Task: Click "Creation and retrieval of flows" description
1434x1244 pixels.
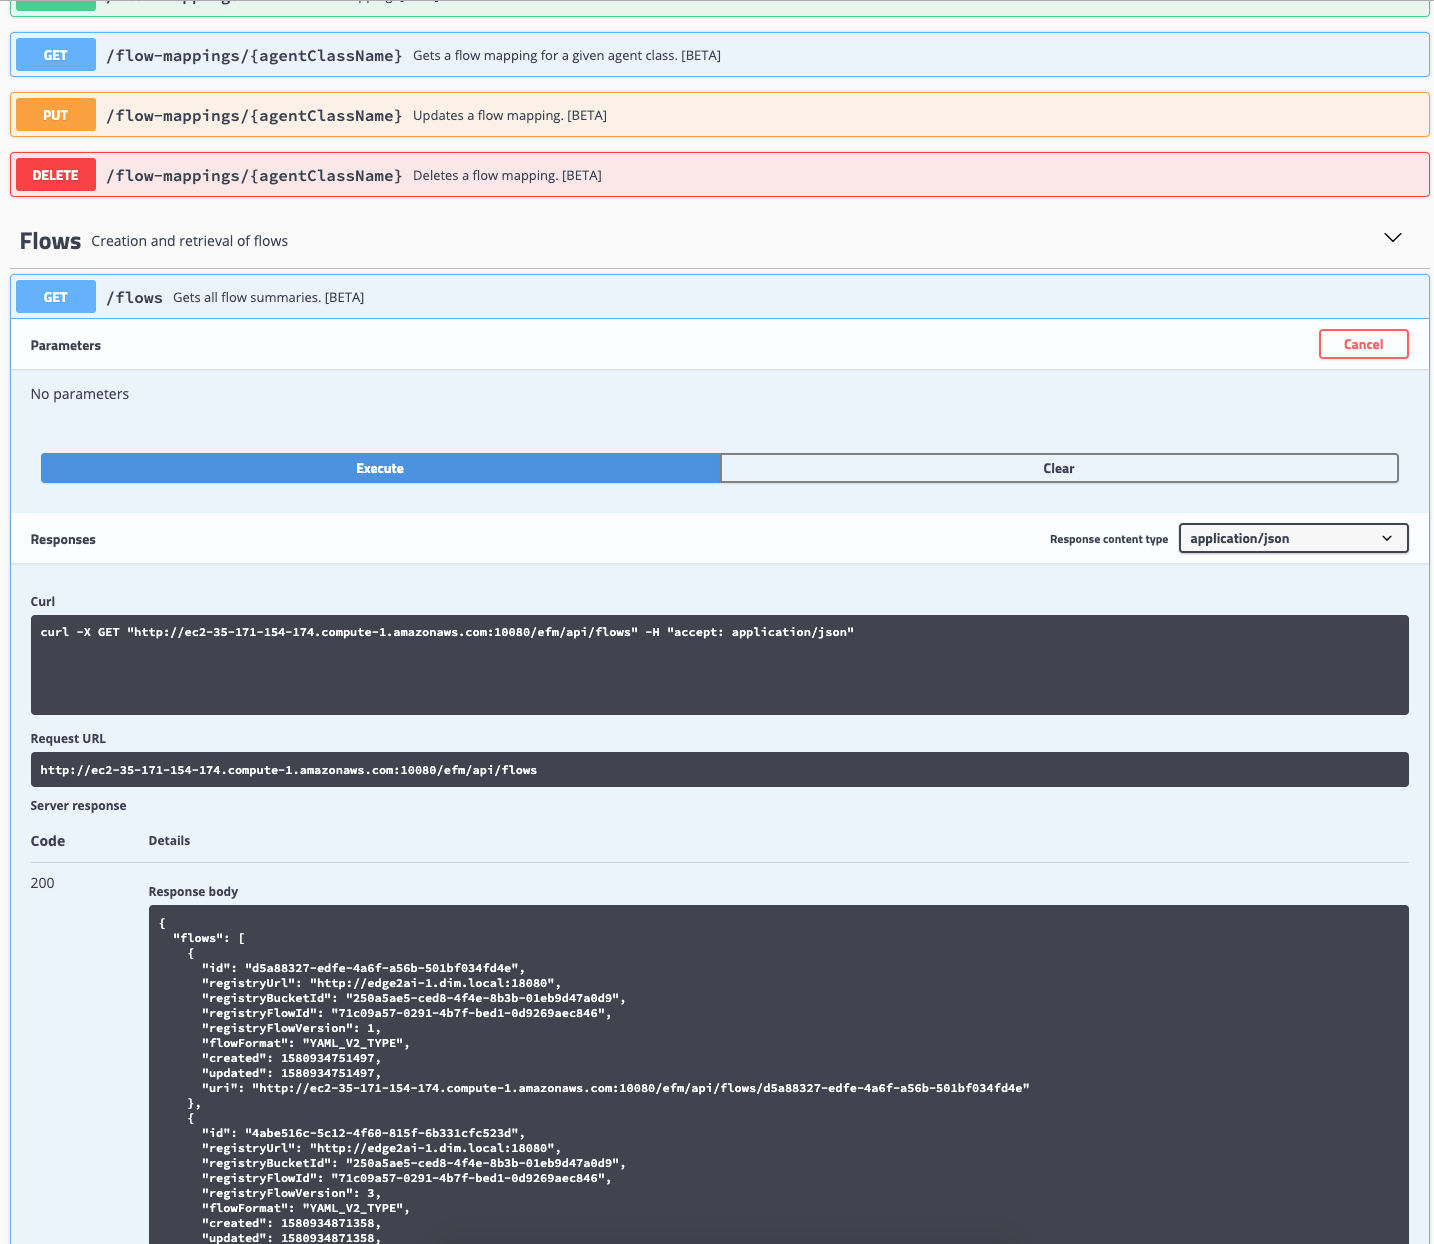Action: point(189,241)
